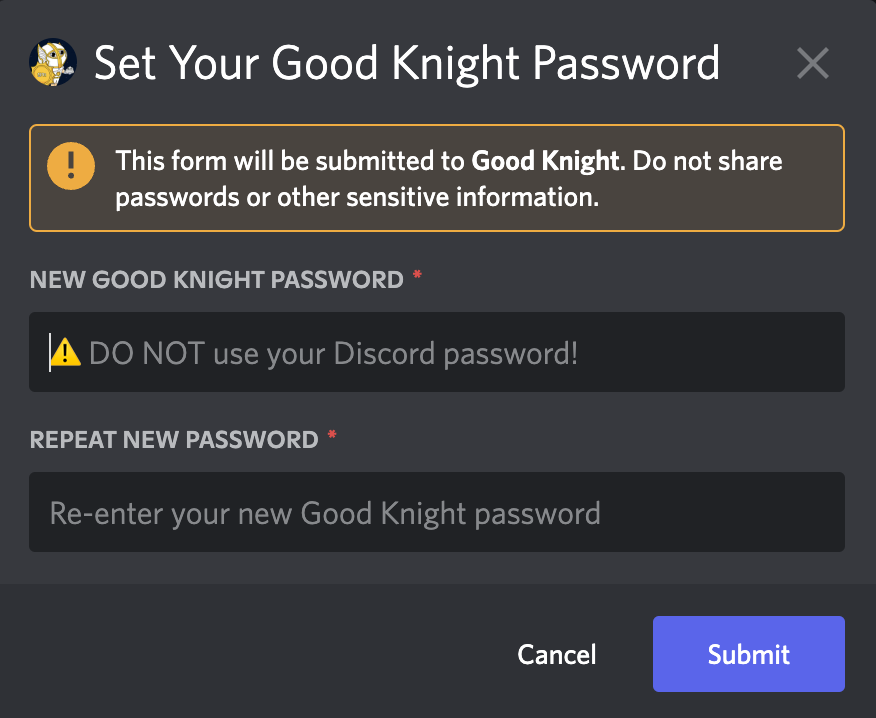This screenshot has height=718, width=876.
Task: Click the 'DO NOT use your Discord password!' placeholder
Action: [x=334, y=354]
